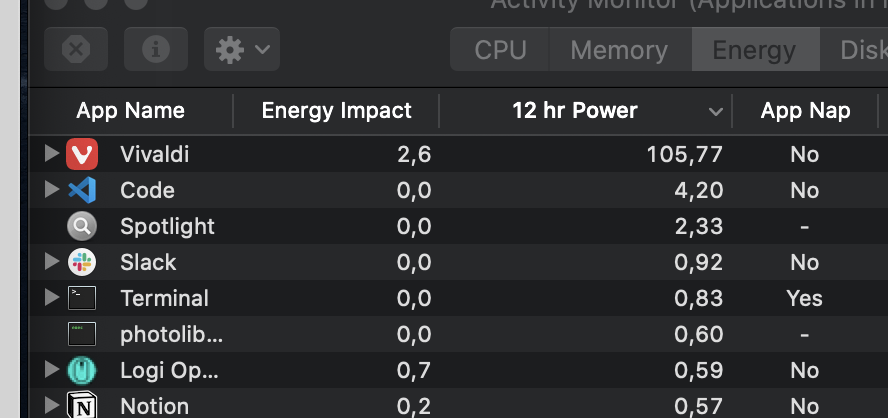
Task: Switch to the CPU tab
Action: pyautogui.click(x=500, y=50)
